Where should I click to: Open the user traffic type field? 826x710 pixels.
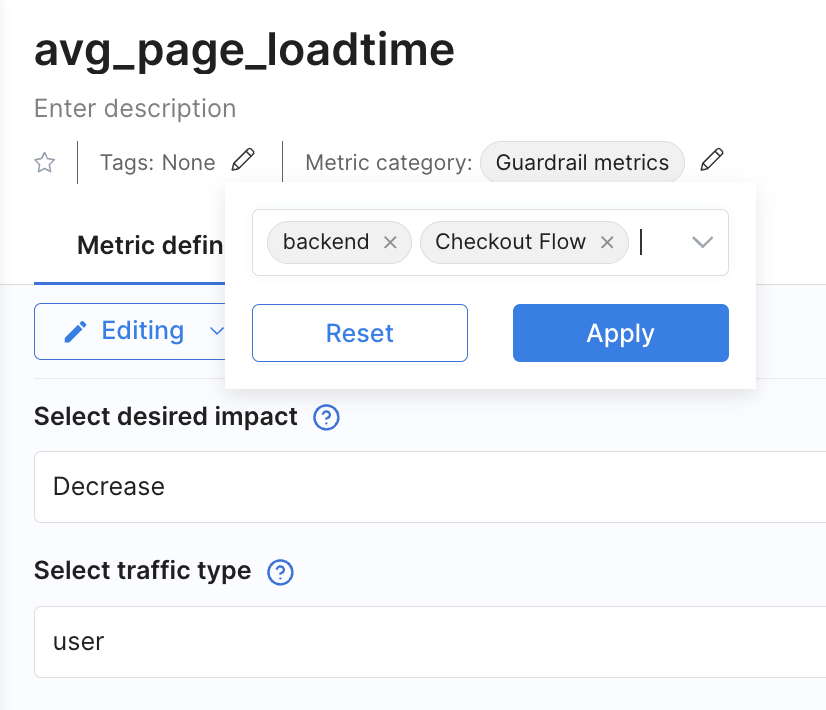pos(430,641)
